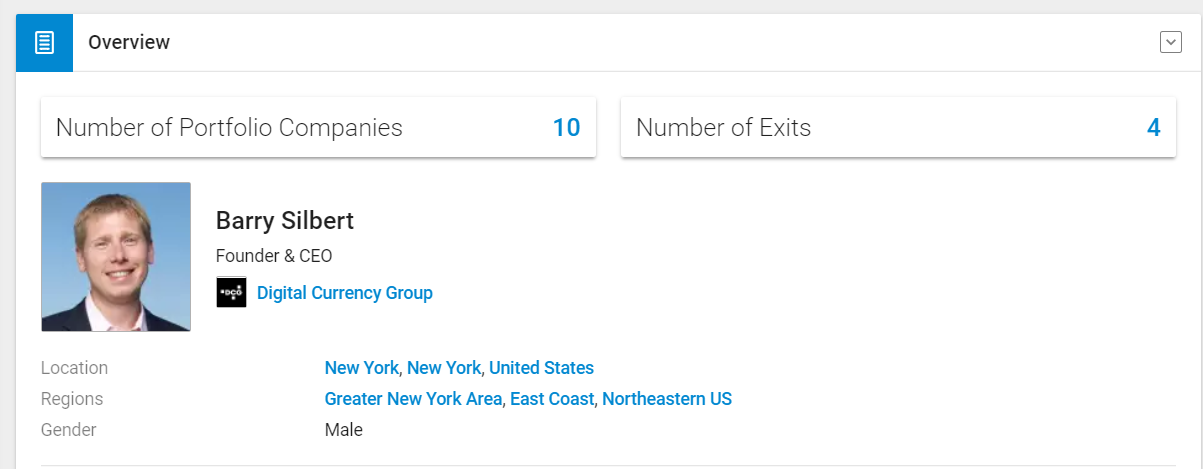Viewport: 1203px width, 469px height.
Task: Click the portfolio companies count 10
Action: point(566,128)
